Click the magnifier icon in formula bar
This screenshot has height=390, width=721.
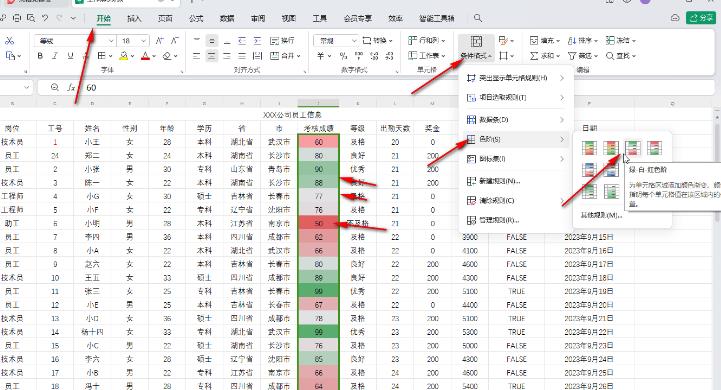tap(55, 87)
